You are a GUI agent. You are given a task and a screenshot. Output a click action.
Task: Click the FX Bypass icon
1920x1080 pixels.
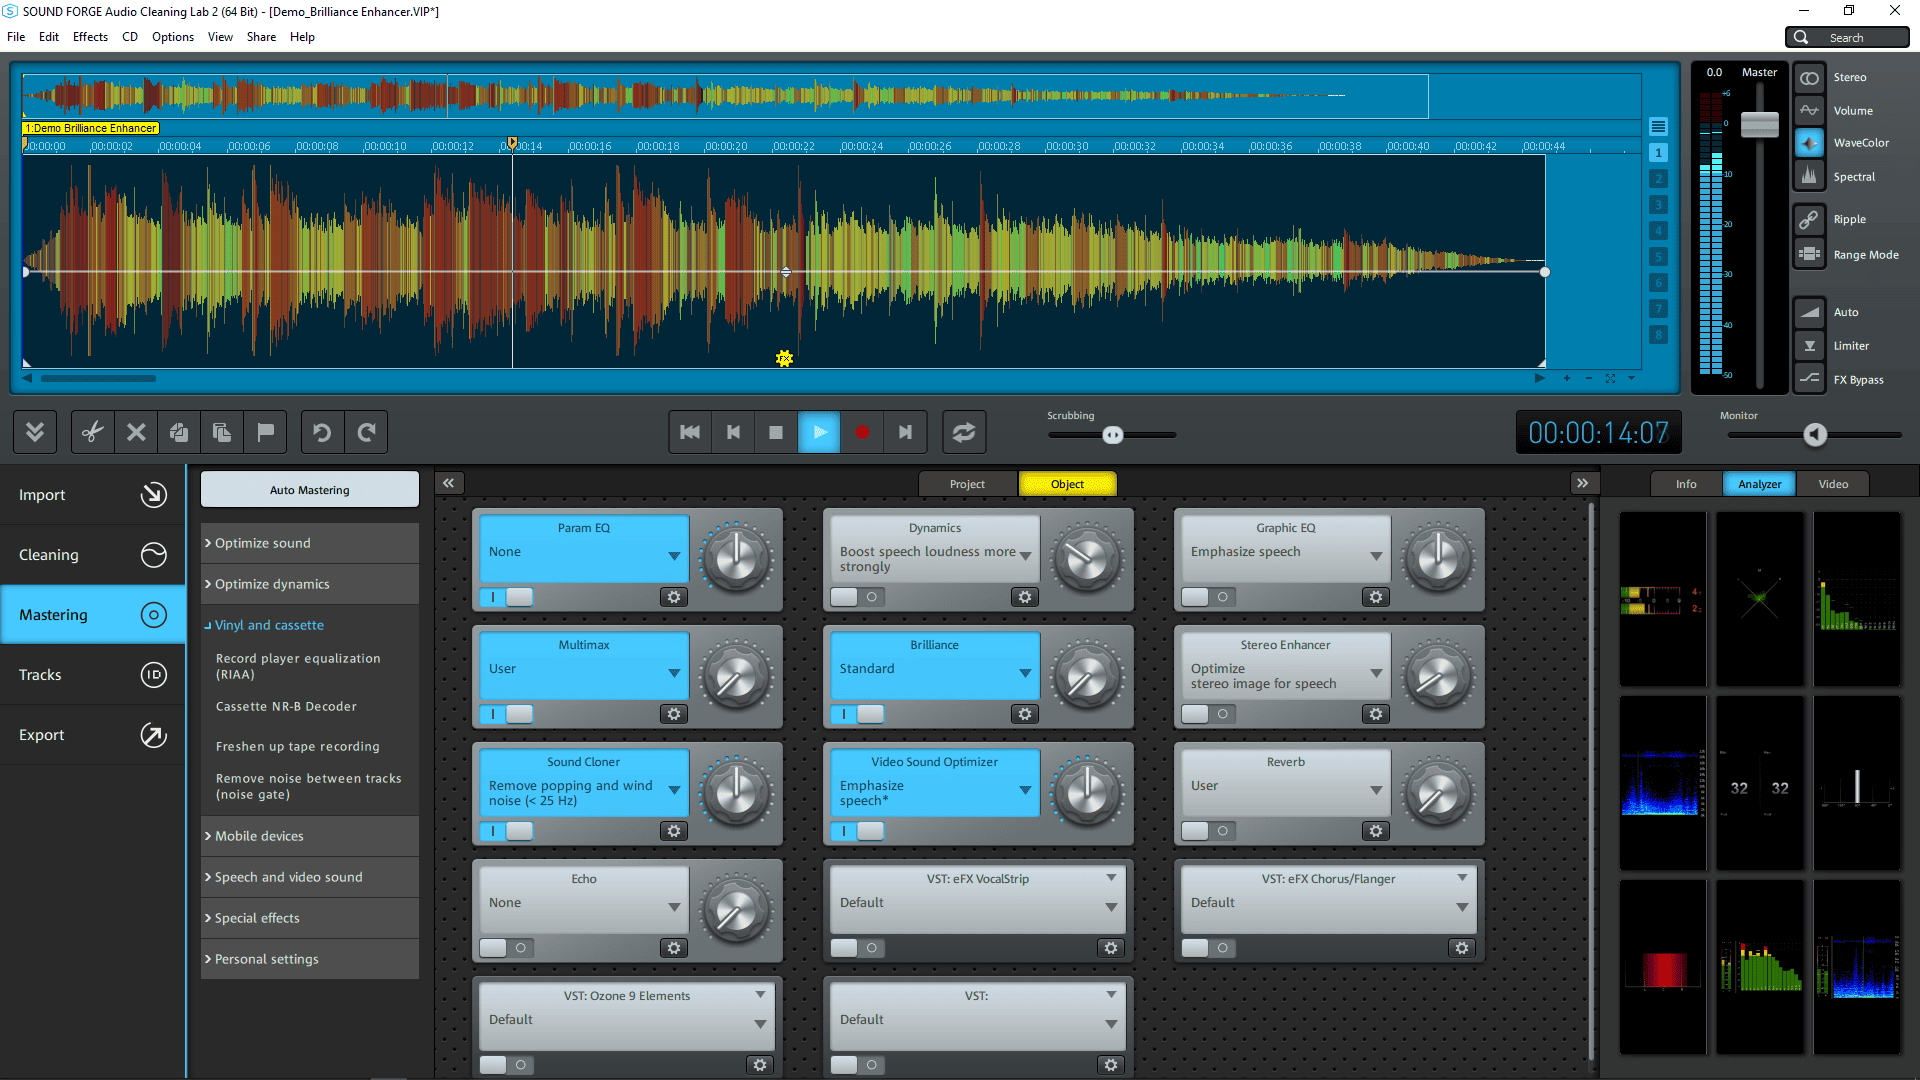pyautogui.click(x=1809, y=379)
